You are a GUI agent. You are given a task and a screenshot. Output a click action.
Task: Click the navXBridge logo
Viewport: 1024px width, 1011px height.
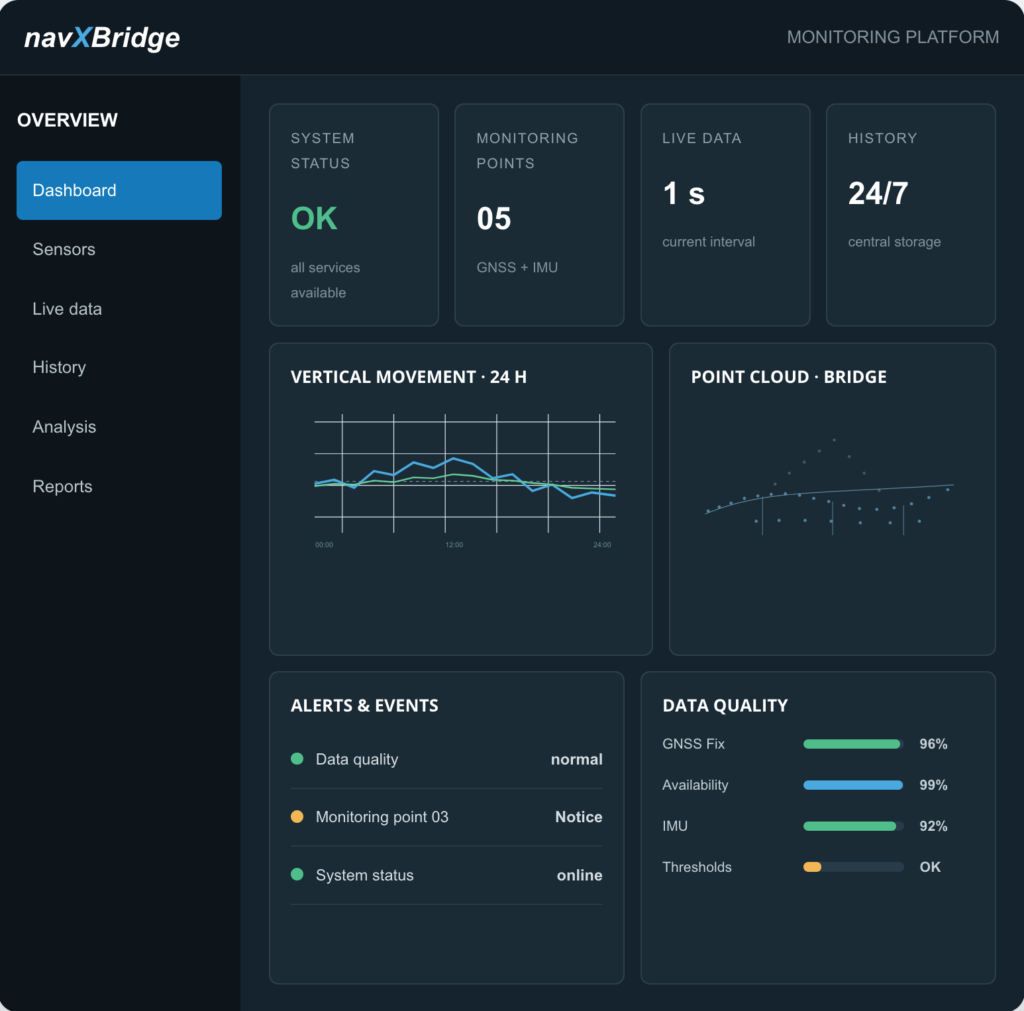coord(102,38)
